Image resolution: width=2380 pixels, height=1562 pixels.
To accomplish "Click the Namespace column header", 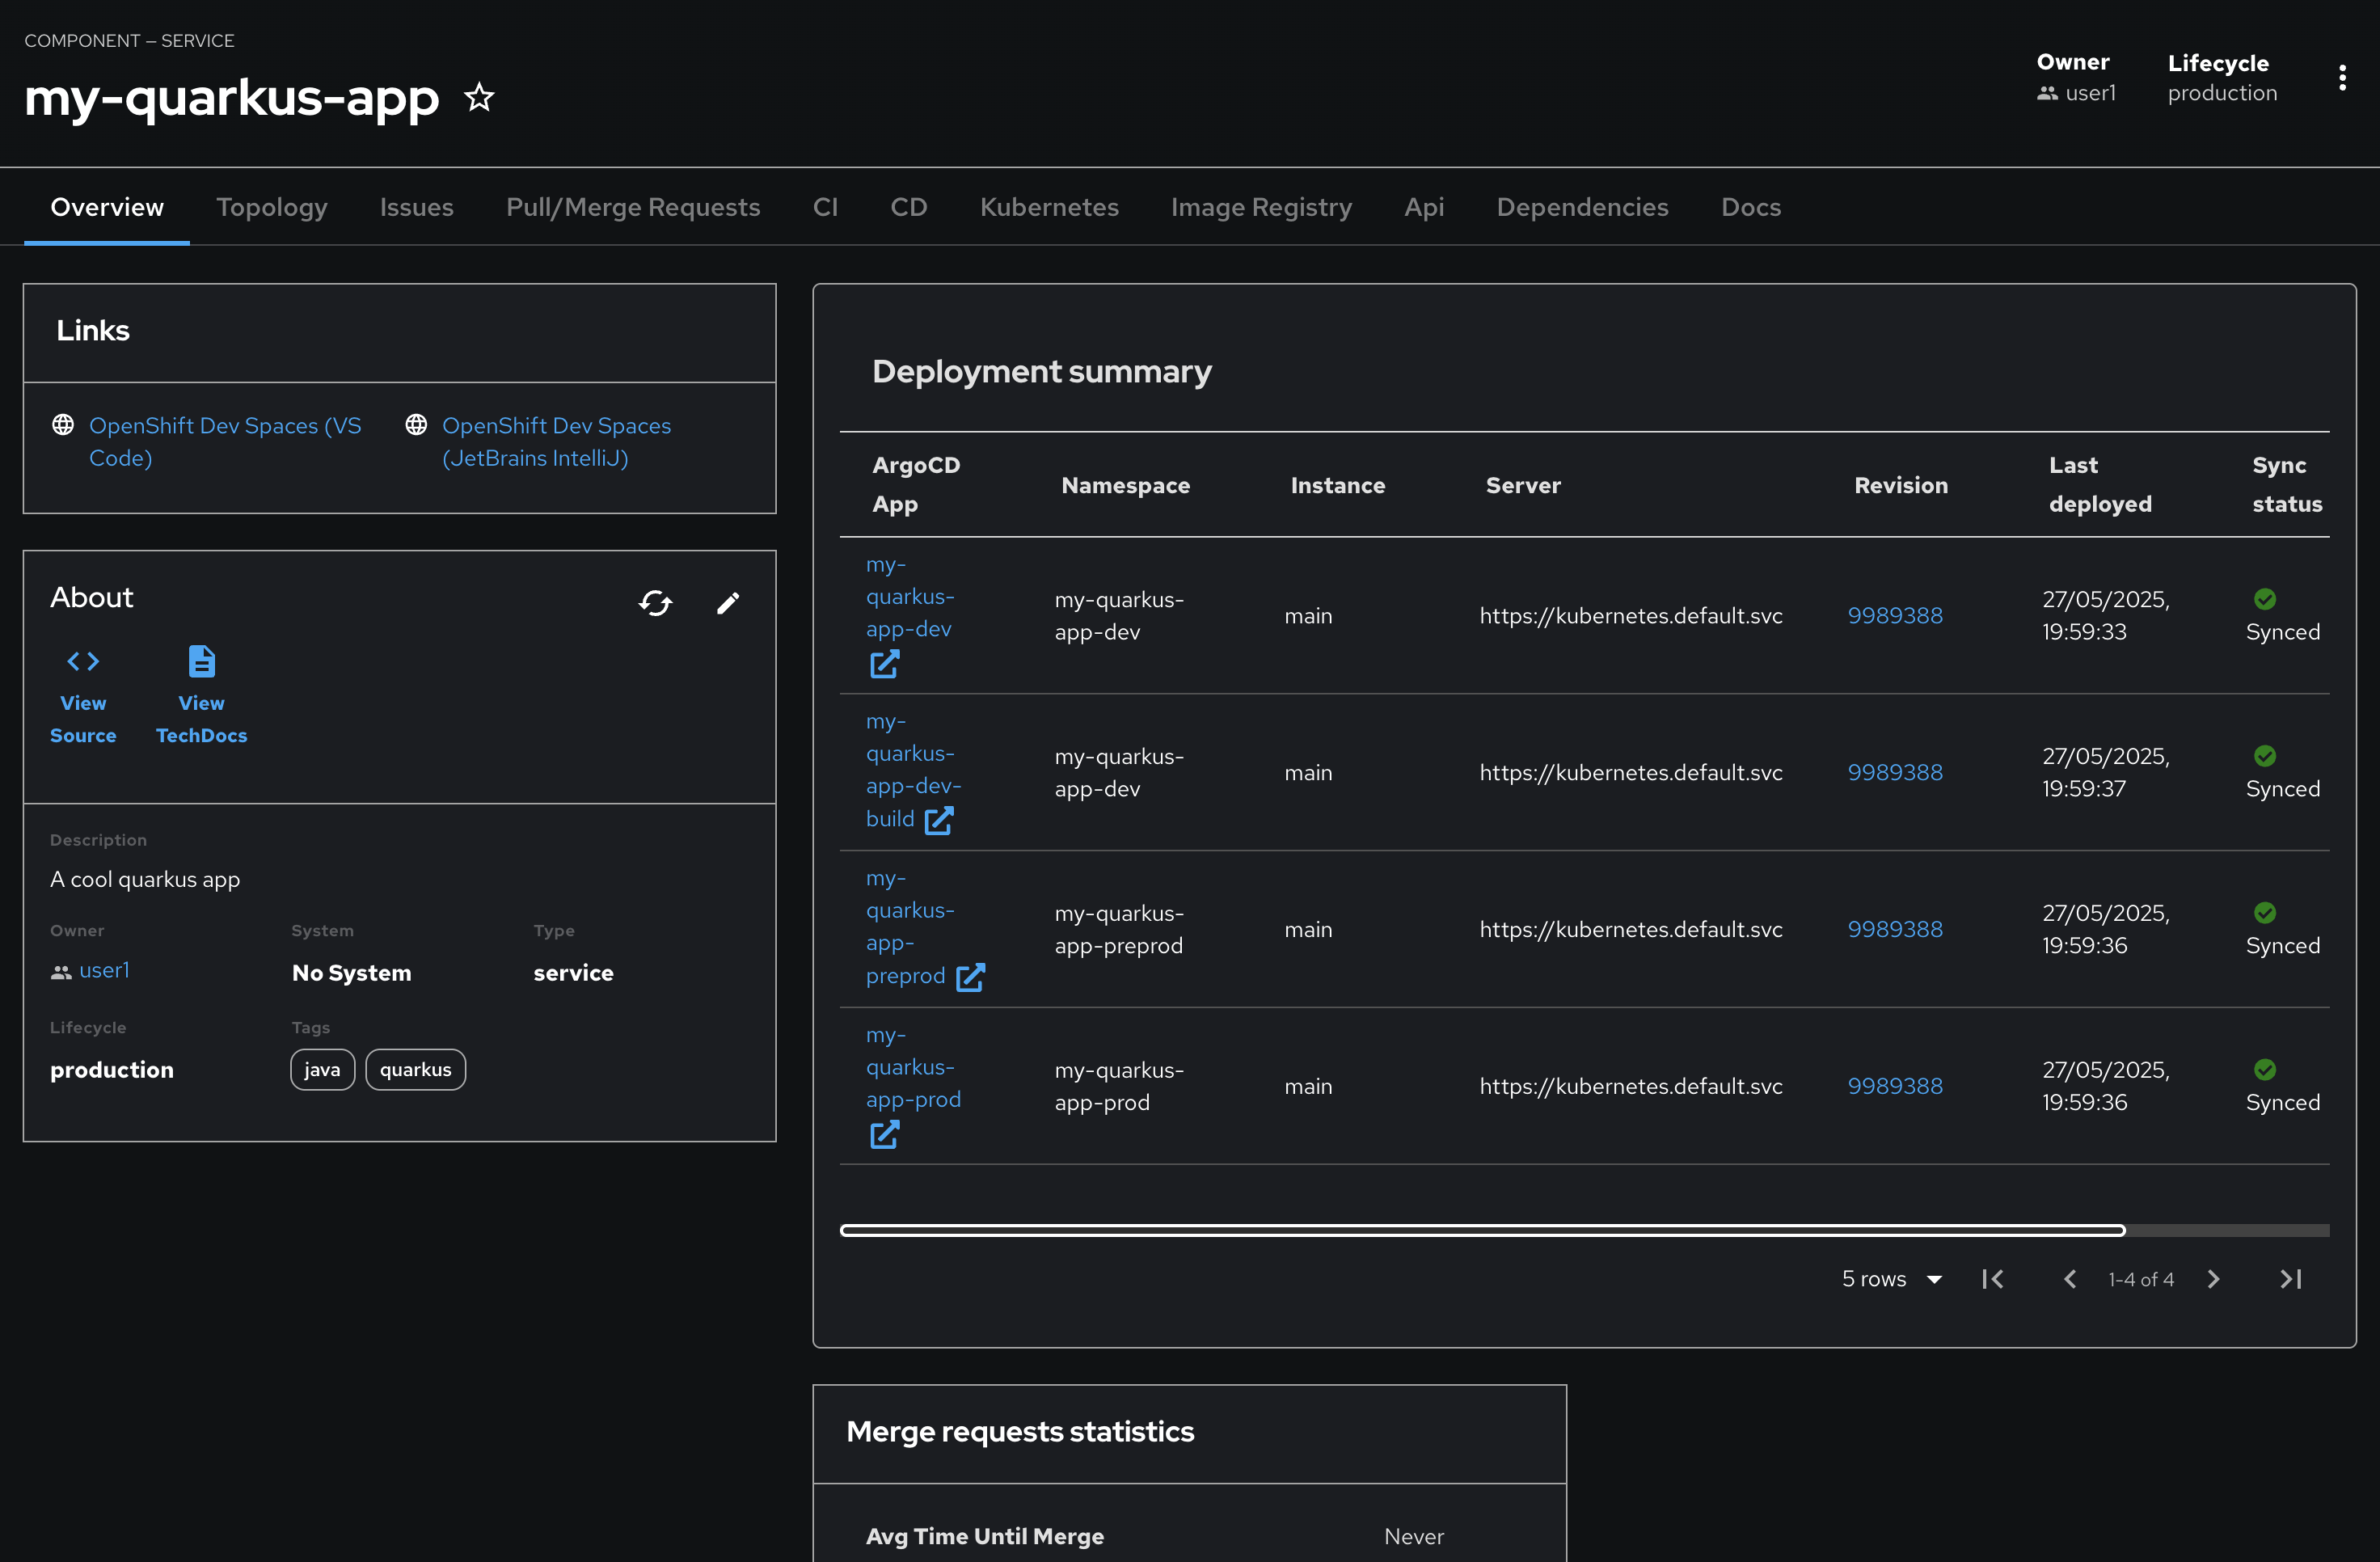I will click(1125, 485).
